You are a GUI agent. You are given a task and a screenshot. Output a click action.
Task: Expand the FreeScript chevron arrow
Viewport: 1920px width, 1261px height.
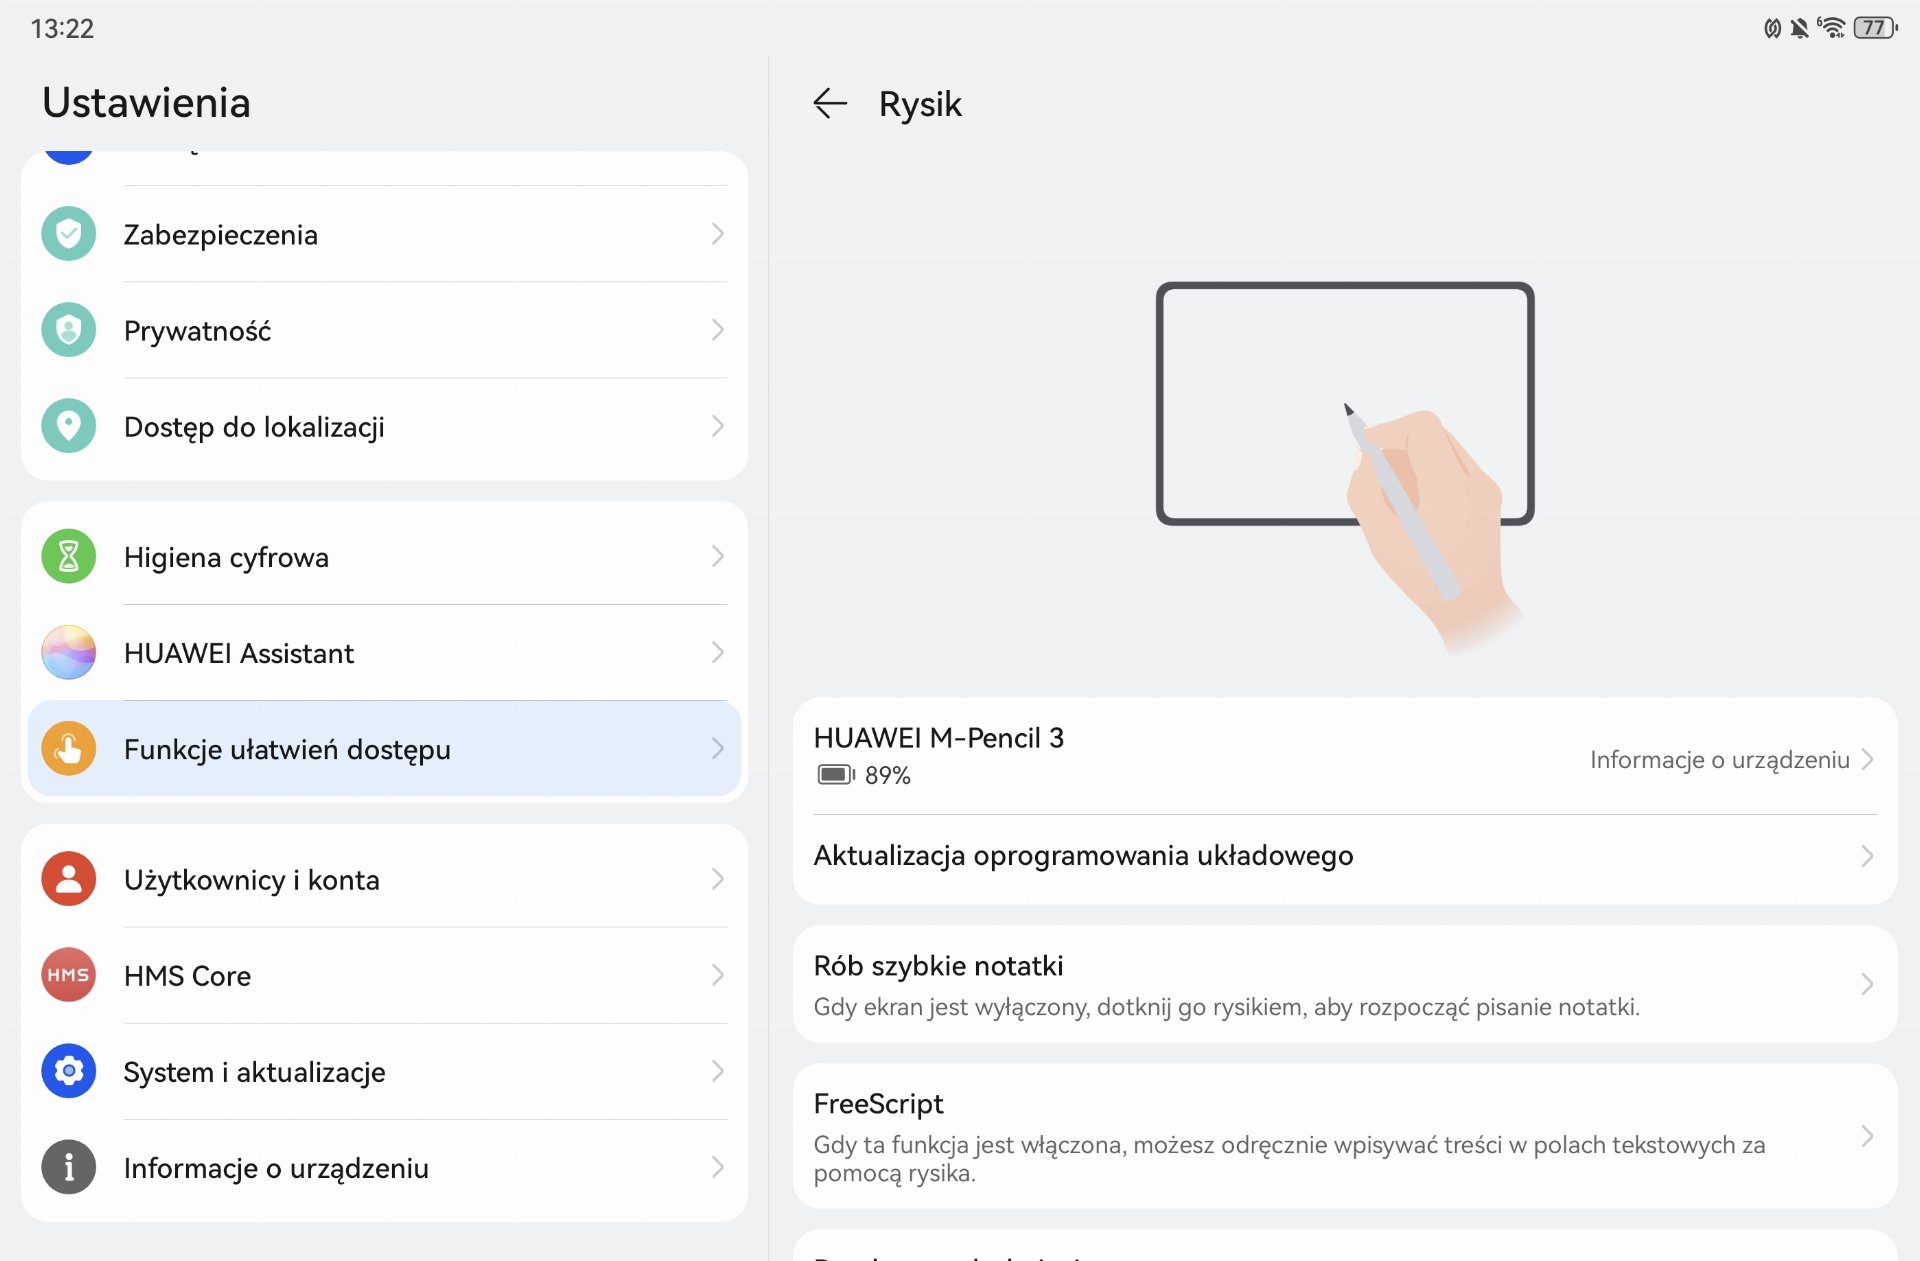pos(1867,1136)
